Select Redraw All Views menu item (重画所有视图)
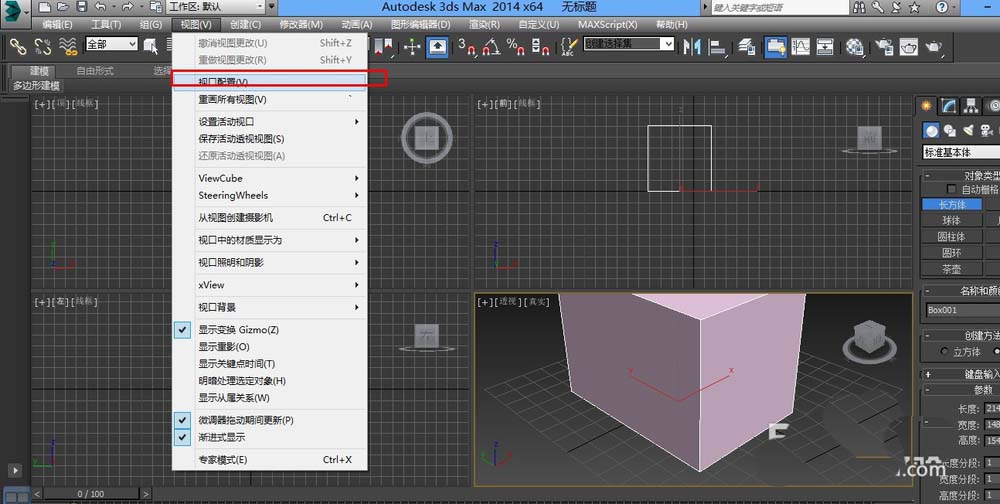The width and height of the screenshot is (1000, 504). point(270,100)
